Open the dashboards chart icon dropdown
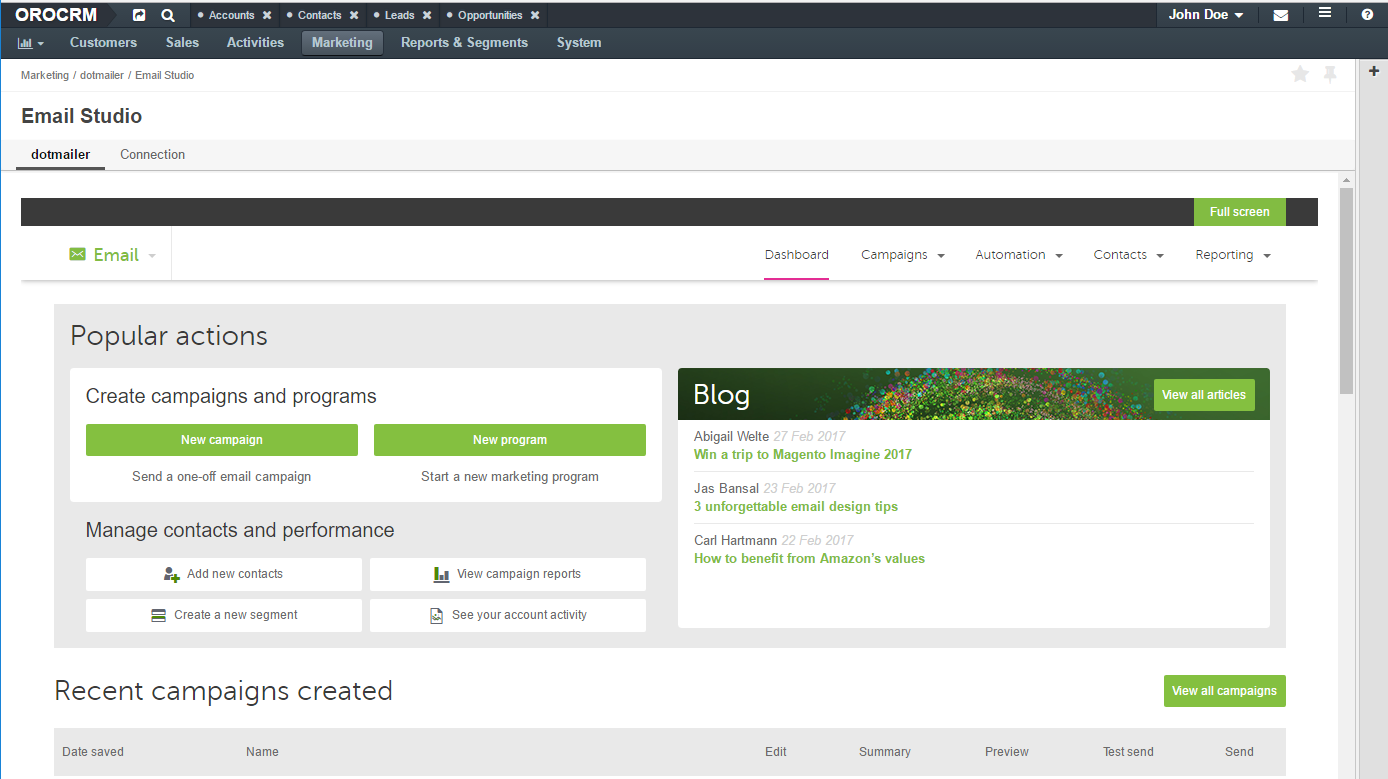The width and height of the screenshot is (1388, 779). [x=31, y=43]
